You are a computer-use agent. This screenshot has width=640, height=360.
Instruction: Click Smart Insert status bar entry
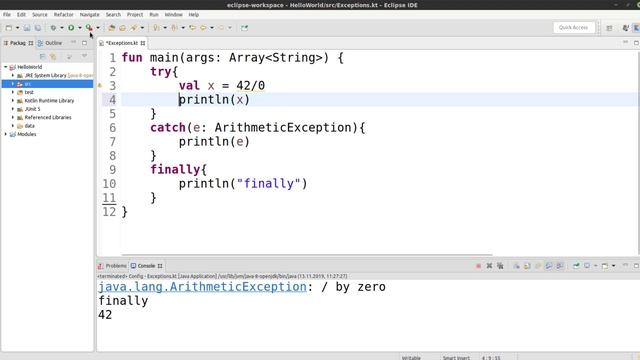(456, 358)
